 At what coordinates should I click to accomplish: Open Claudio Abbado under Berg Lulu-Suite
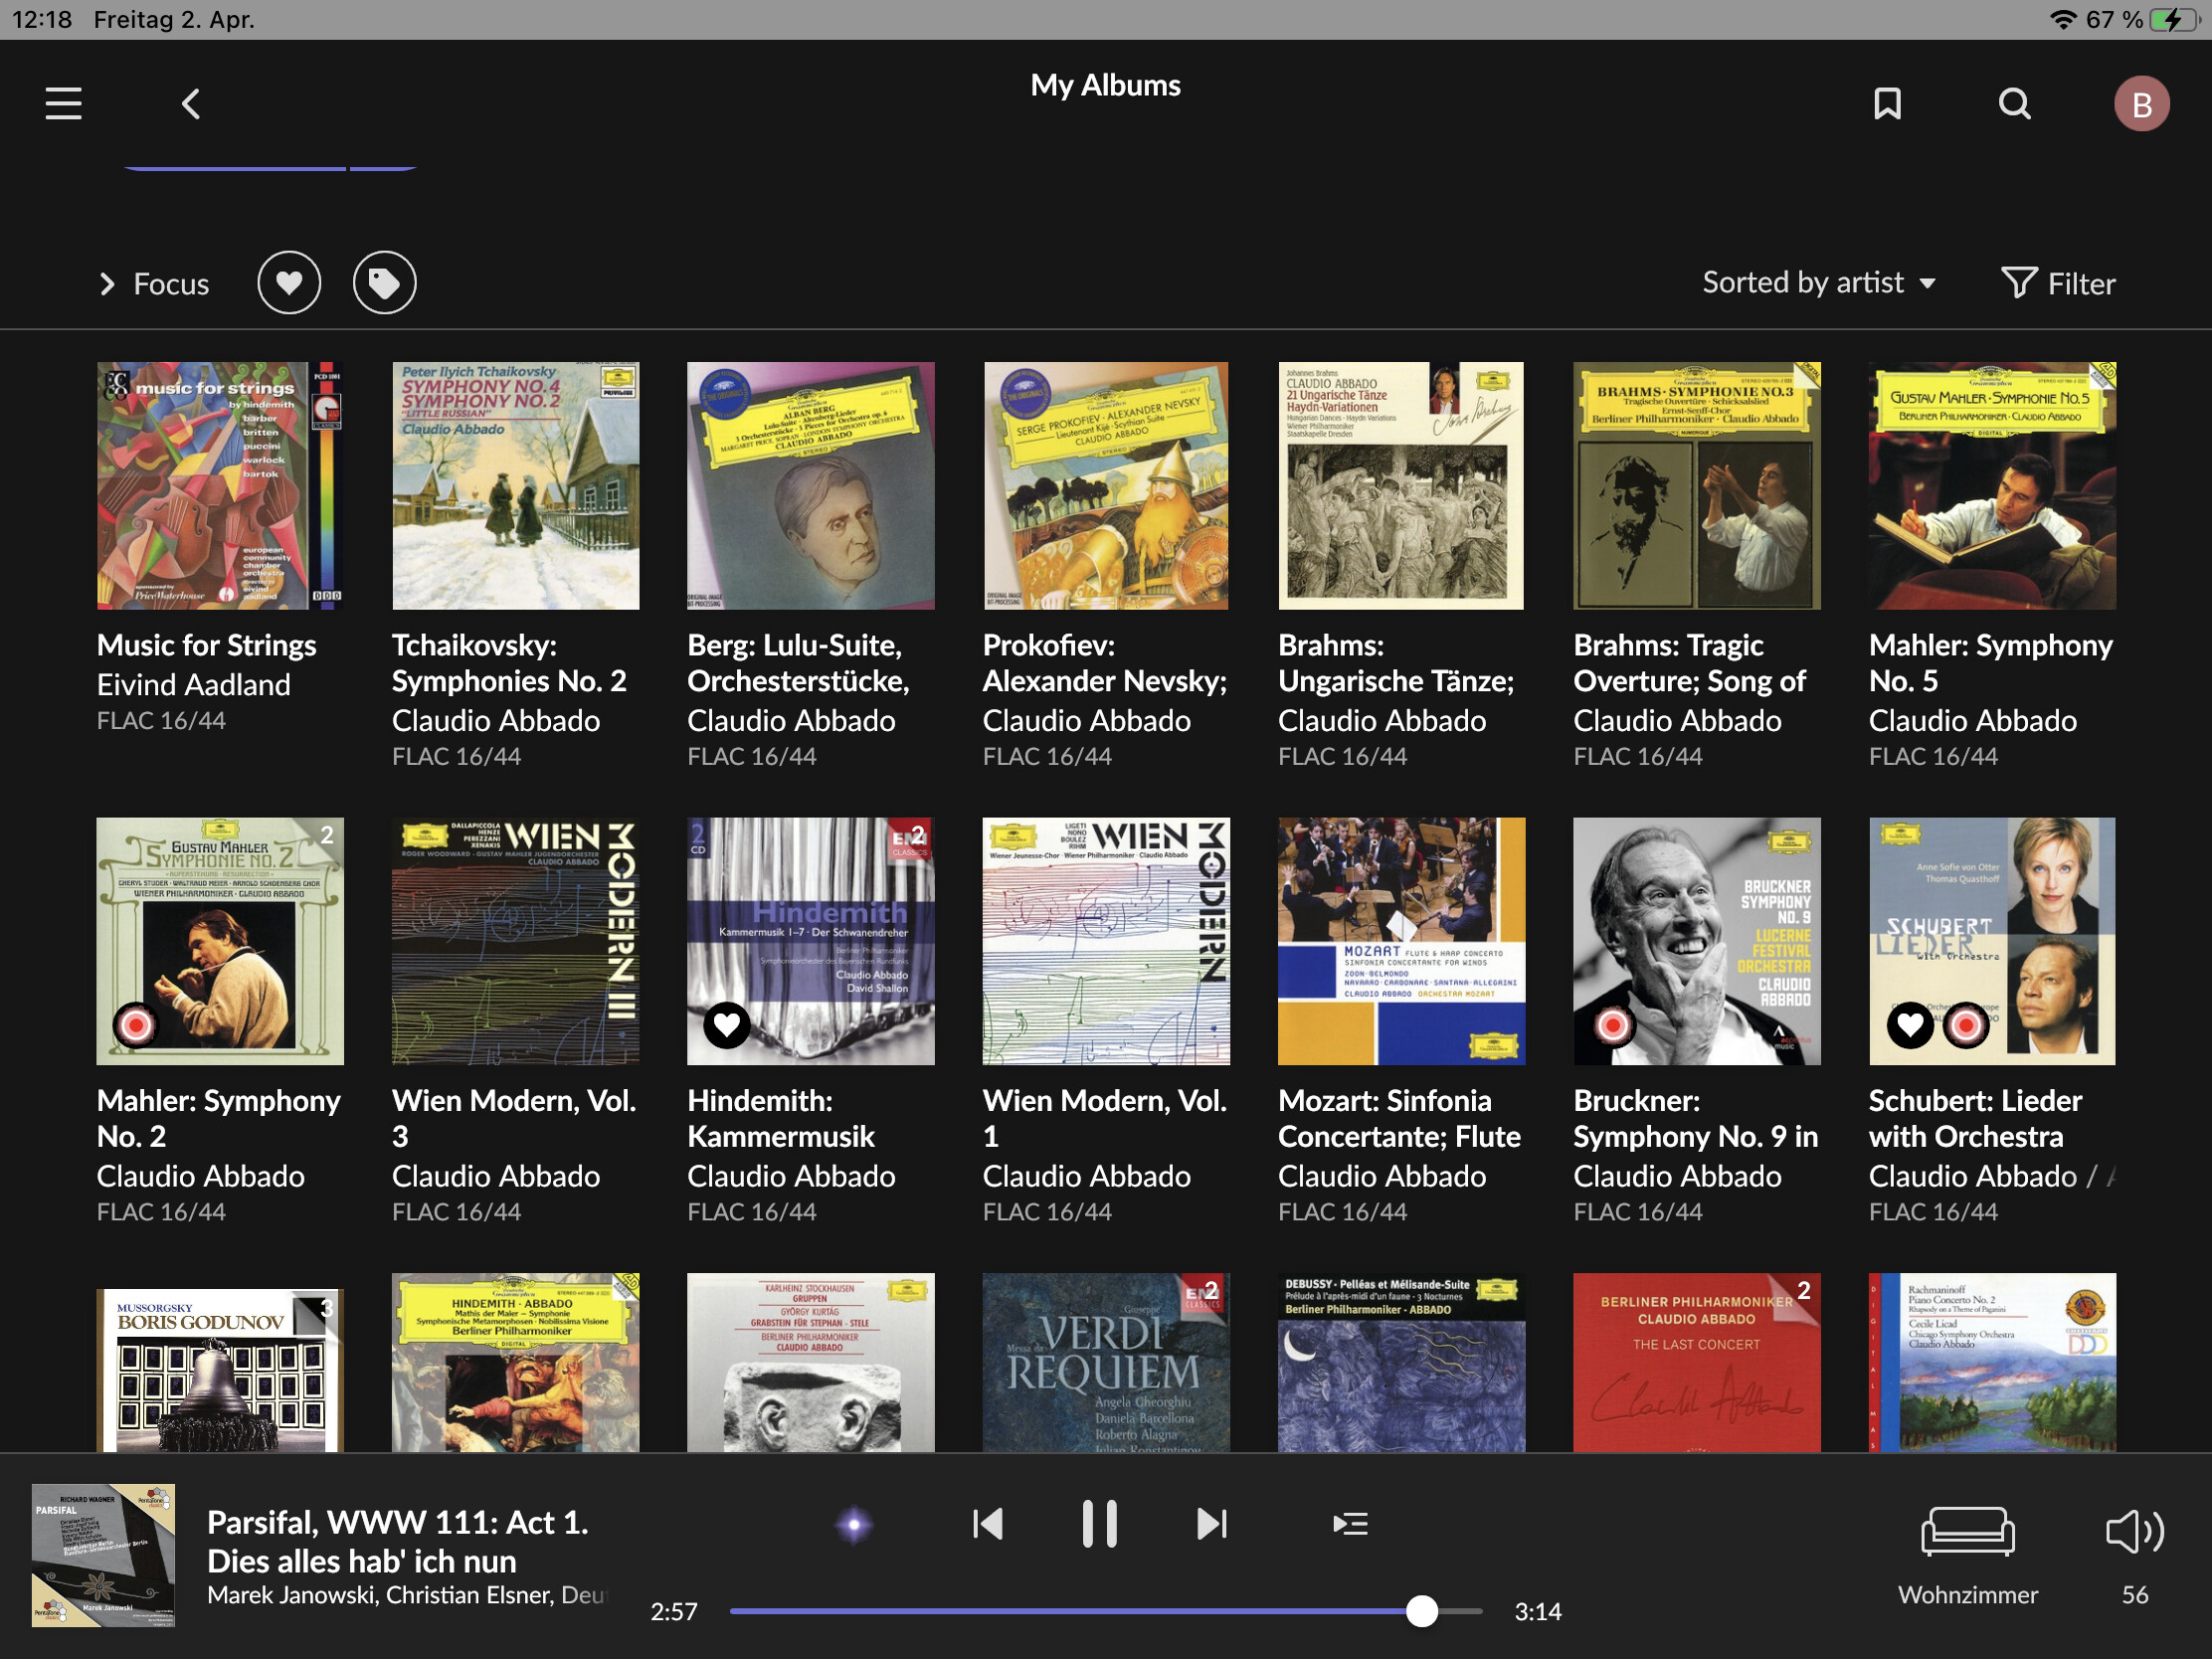point(791,721)
